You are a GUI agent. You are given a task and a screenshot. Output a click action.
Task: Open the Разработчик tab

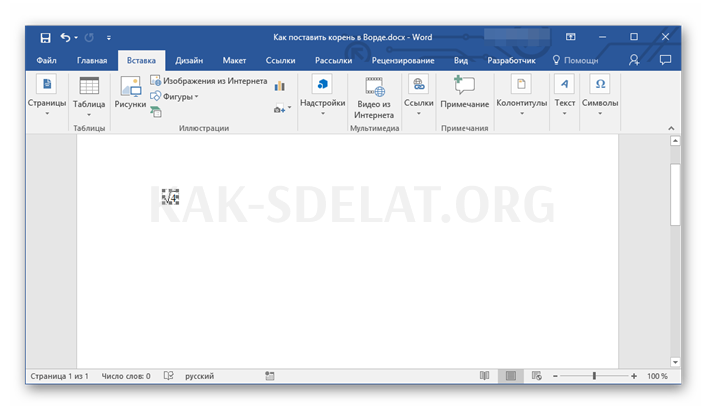point(511,60)
